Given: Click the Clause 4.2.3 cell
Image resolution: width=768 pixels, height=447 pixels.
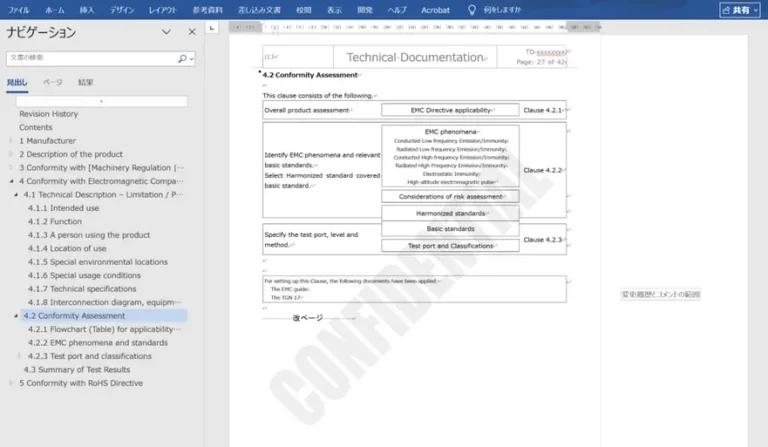Looking at the screenshot, I should pos(543,239).
